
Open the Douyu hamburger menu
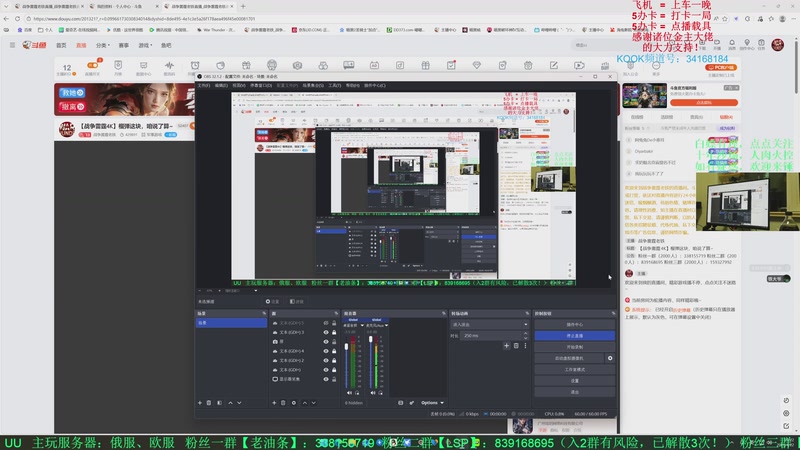click(x=12, y=45)
